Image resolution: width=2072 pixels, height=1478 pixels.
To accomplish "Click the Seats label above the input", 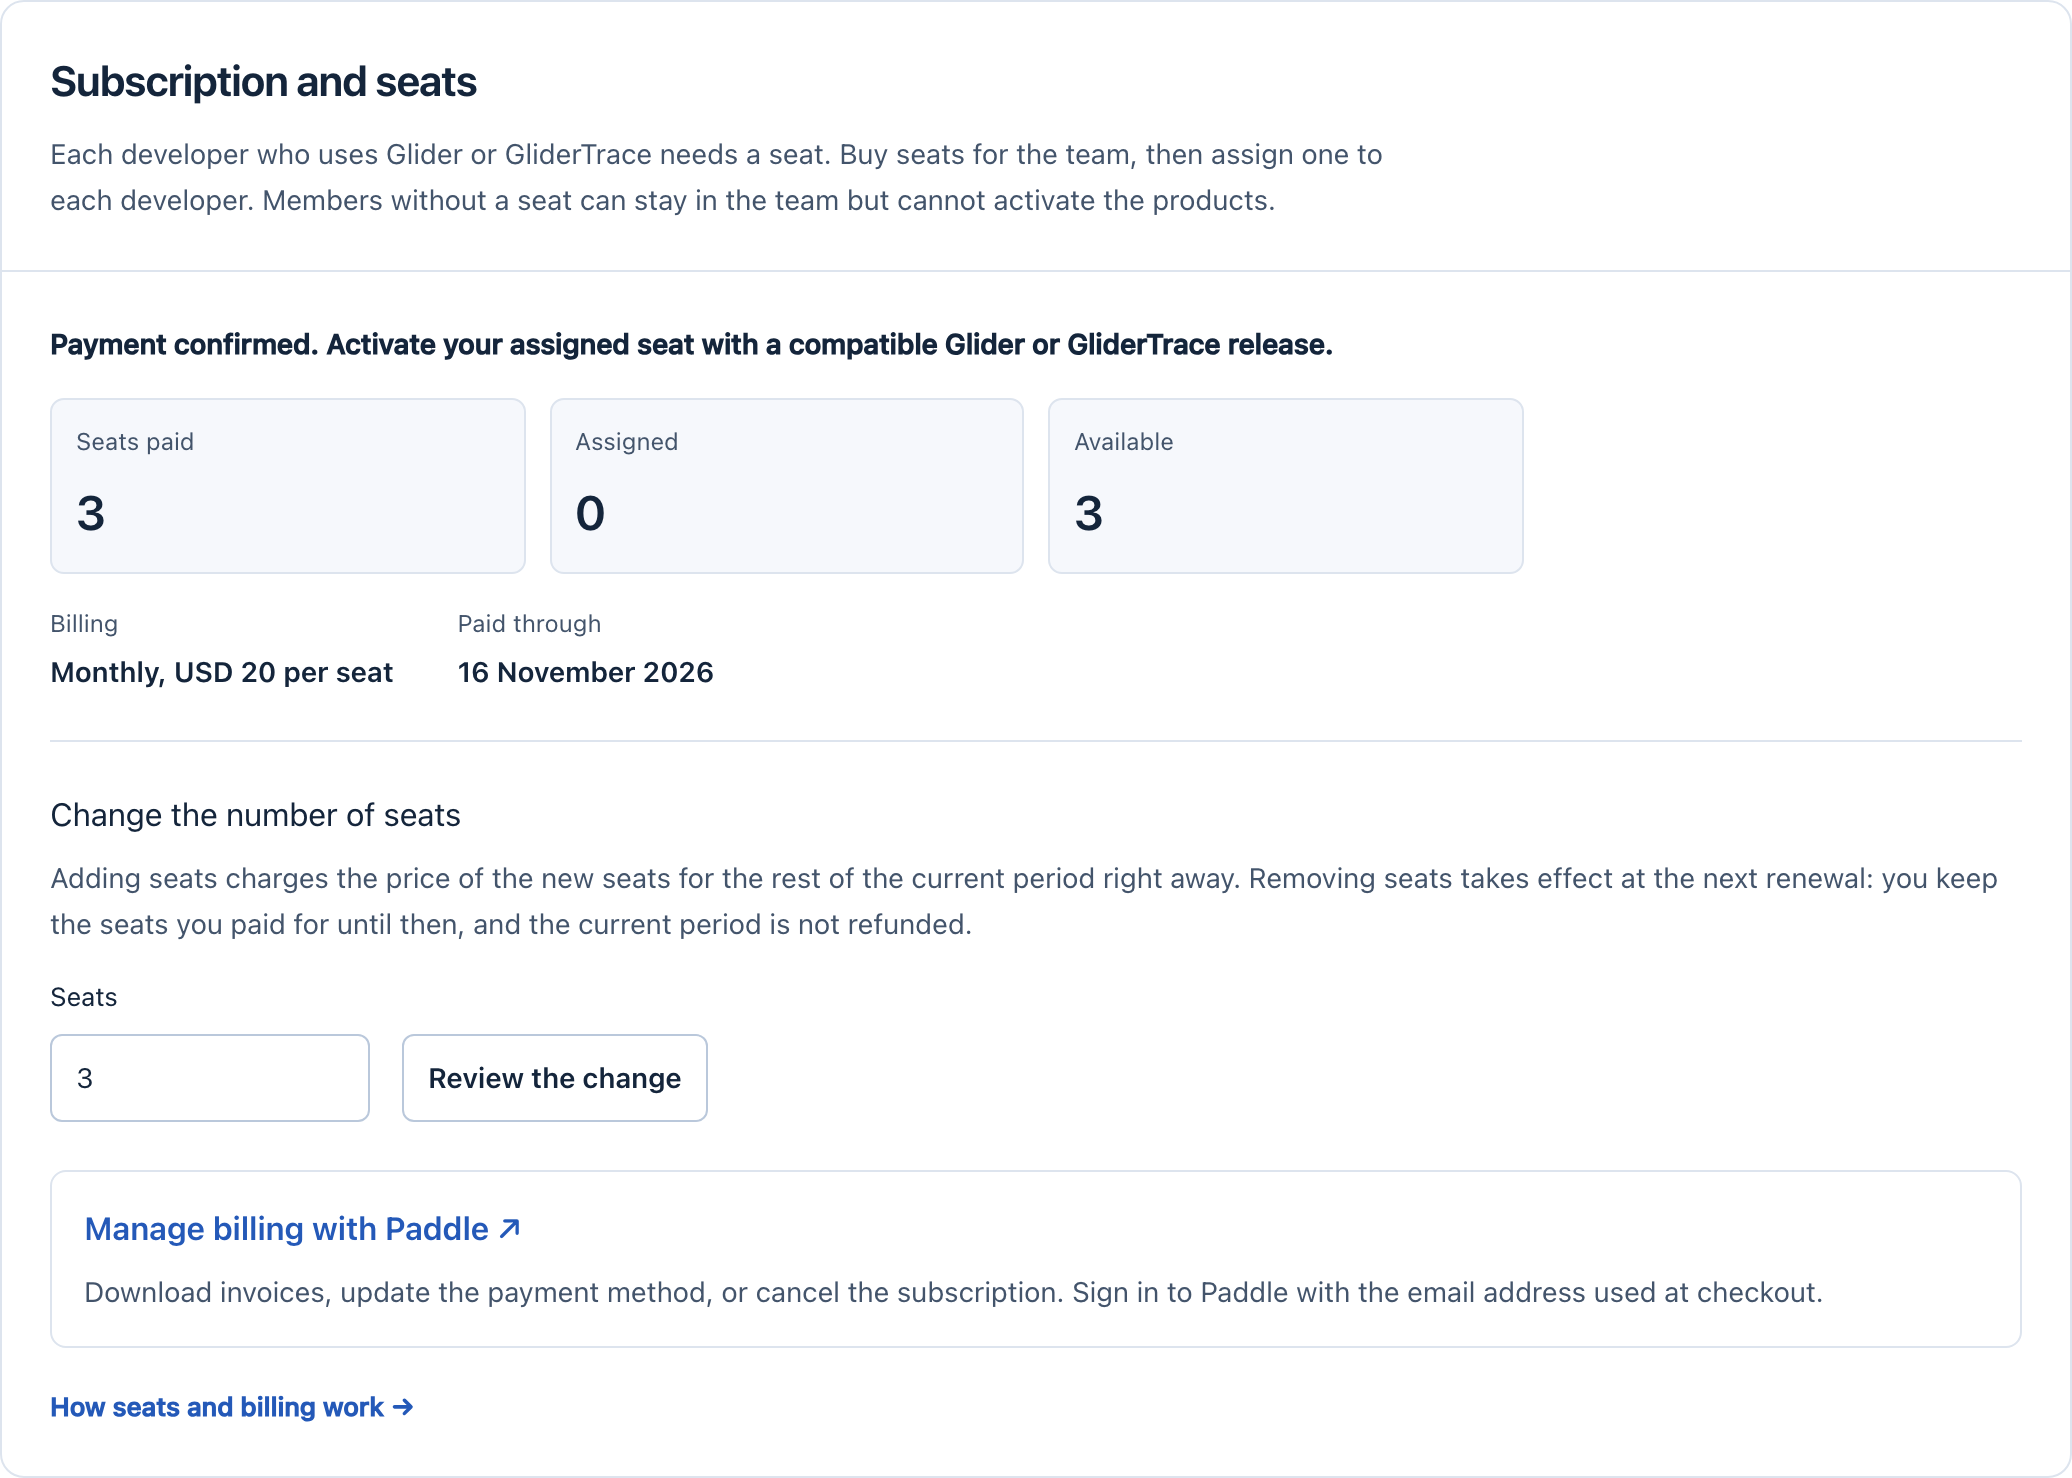I will [84, 997].
